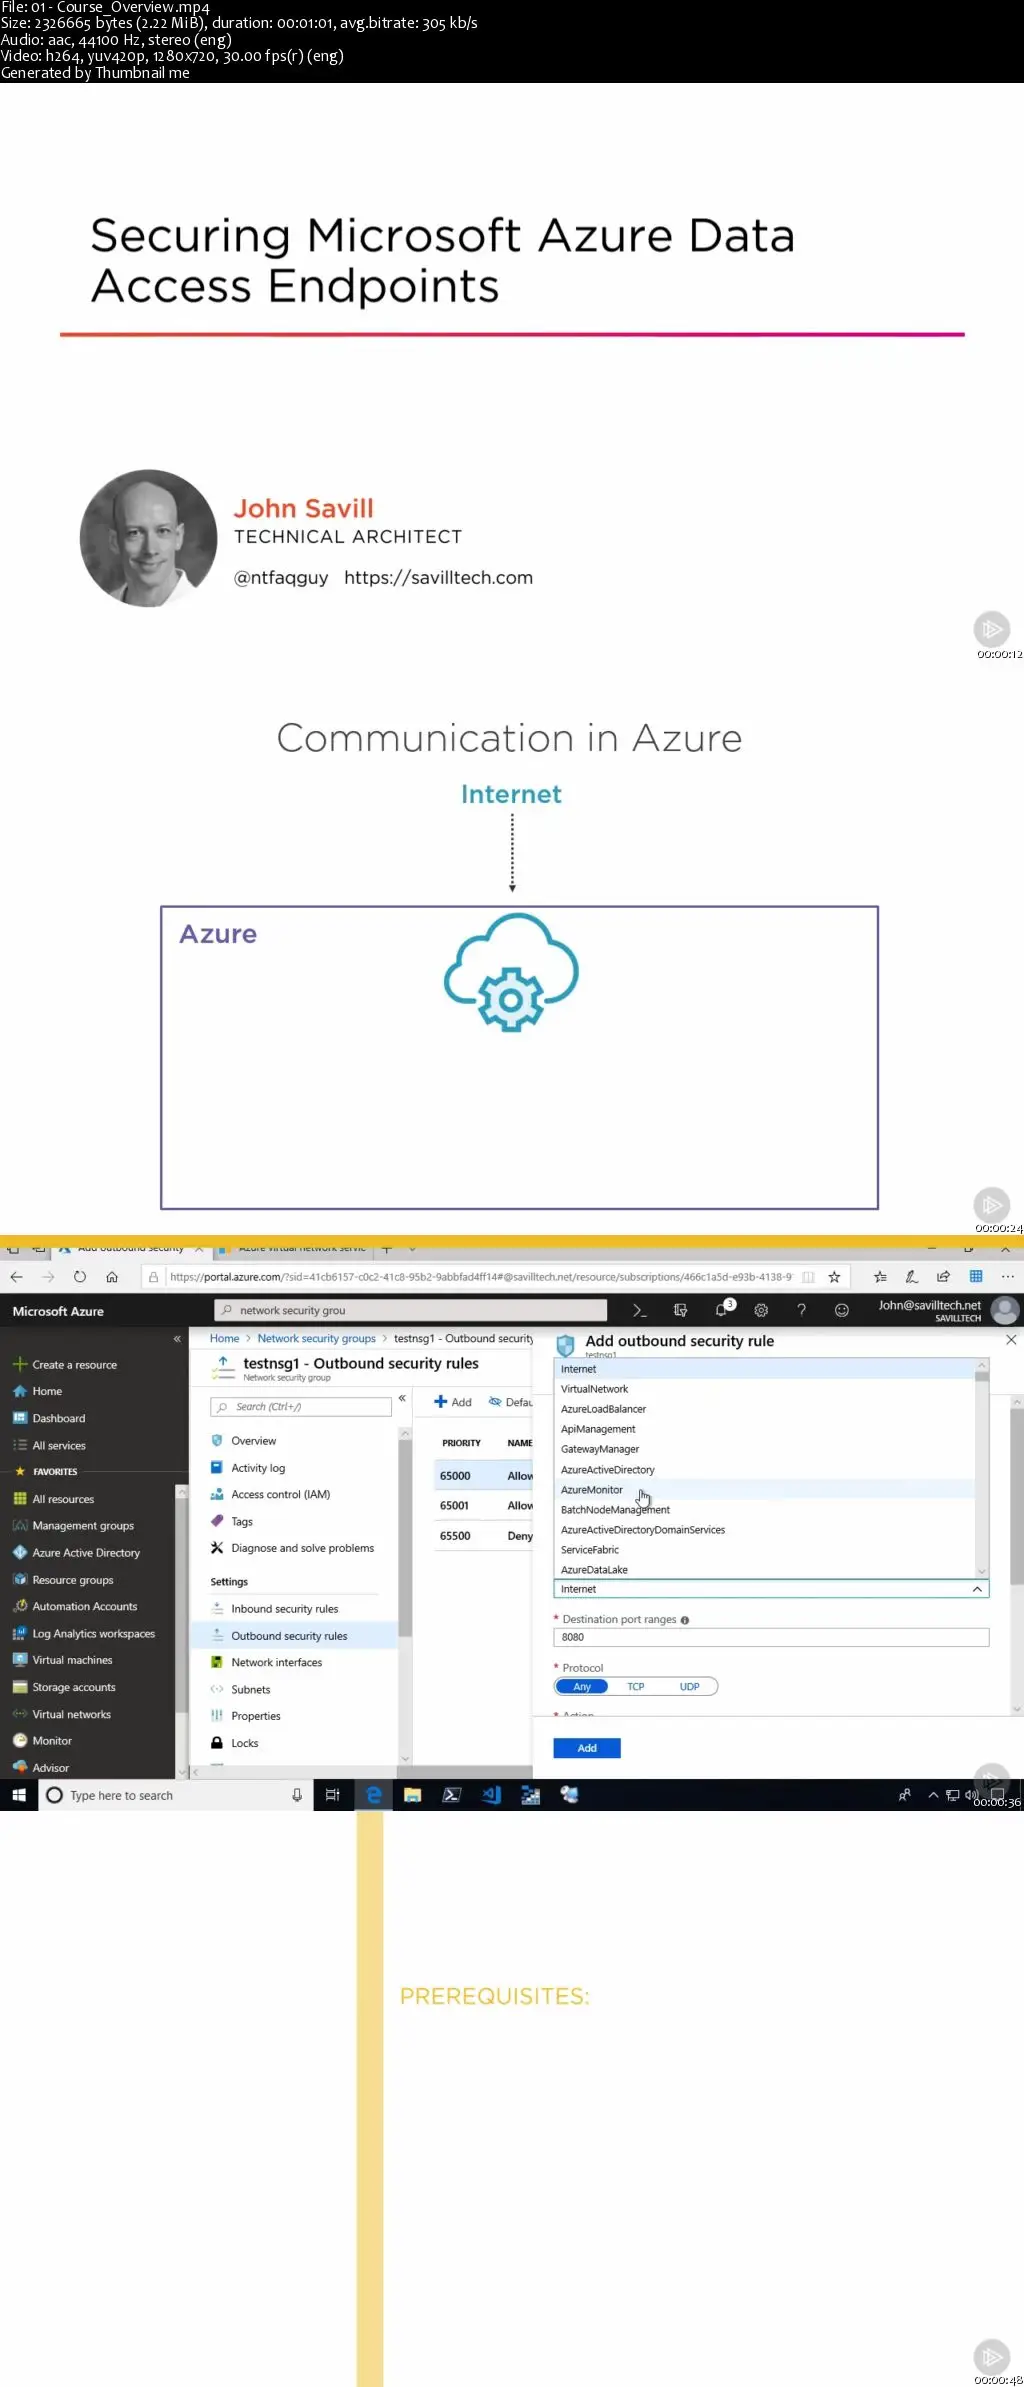The image size is (1024, 2387).
Task: Open Dashboard in the Azure sidebar
Action: (x=59, y=1418)
